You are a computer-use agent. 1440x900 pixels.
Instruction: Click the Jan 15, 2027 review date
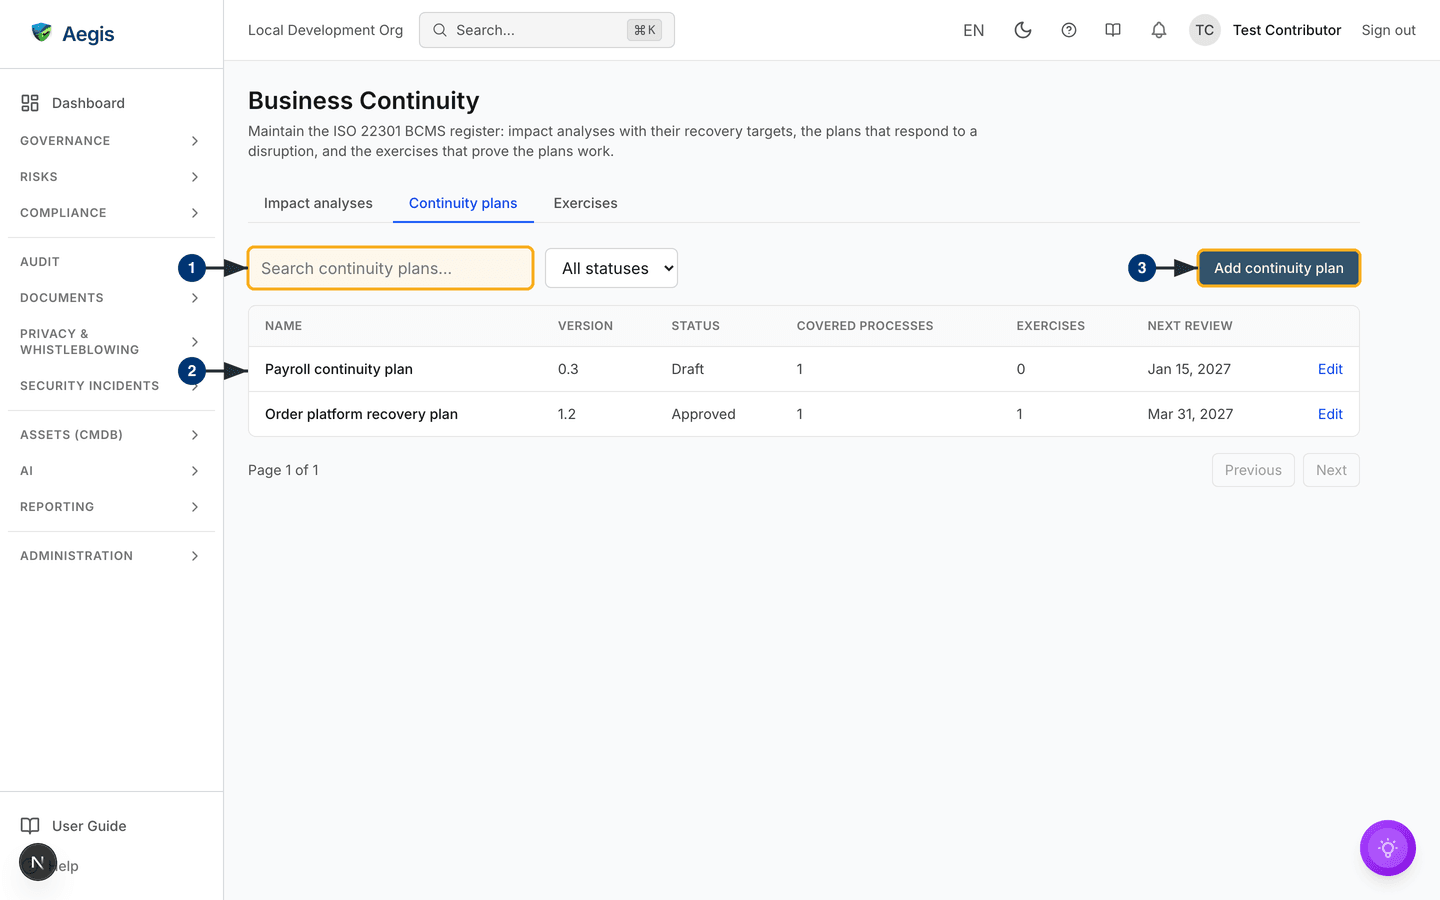(x=1189, y=369)
